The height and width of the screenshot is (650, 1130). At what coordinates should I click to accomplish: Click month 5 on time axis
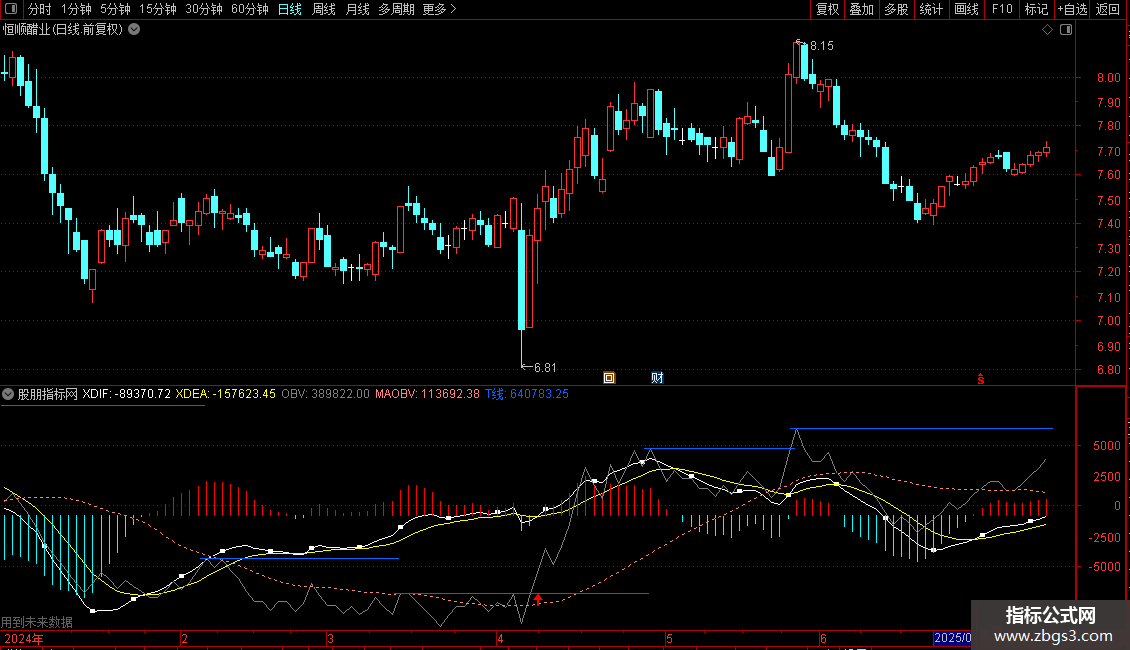tap(669, 638)
